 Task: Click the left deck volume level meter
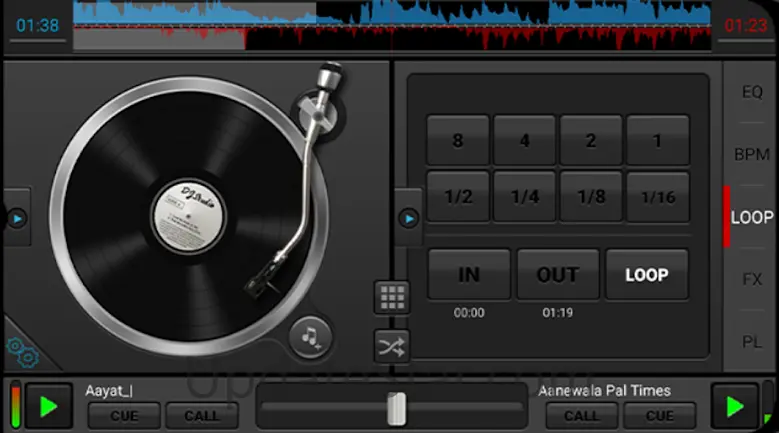(x=15, y=405)
